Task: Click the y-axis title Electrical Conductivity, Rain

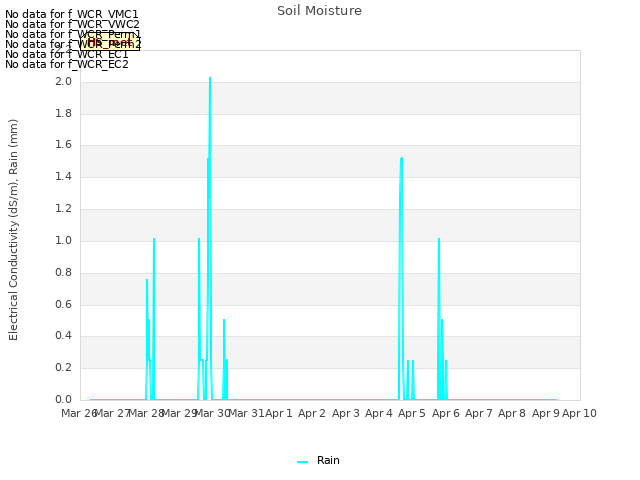Action: click(13, 230)
